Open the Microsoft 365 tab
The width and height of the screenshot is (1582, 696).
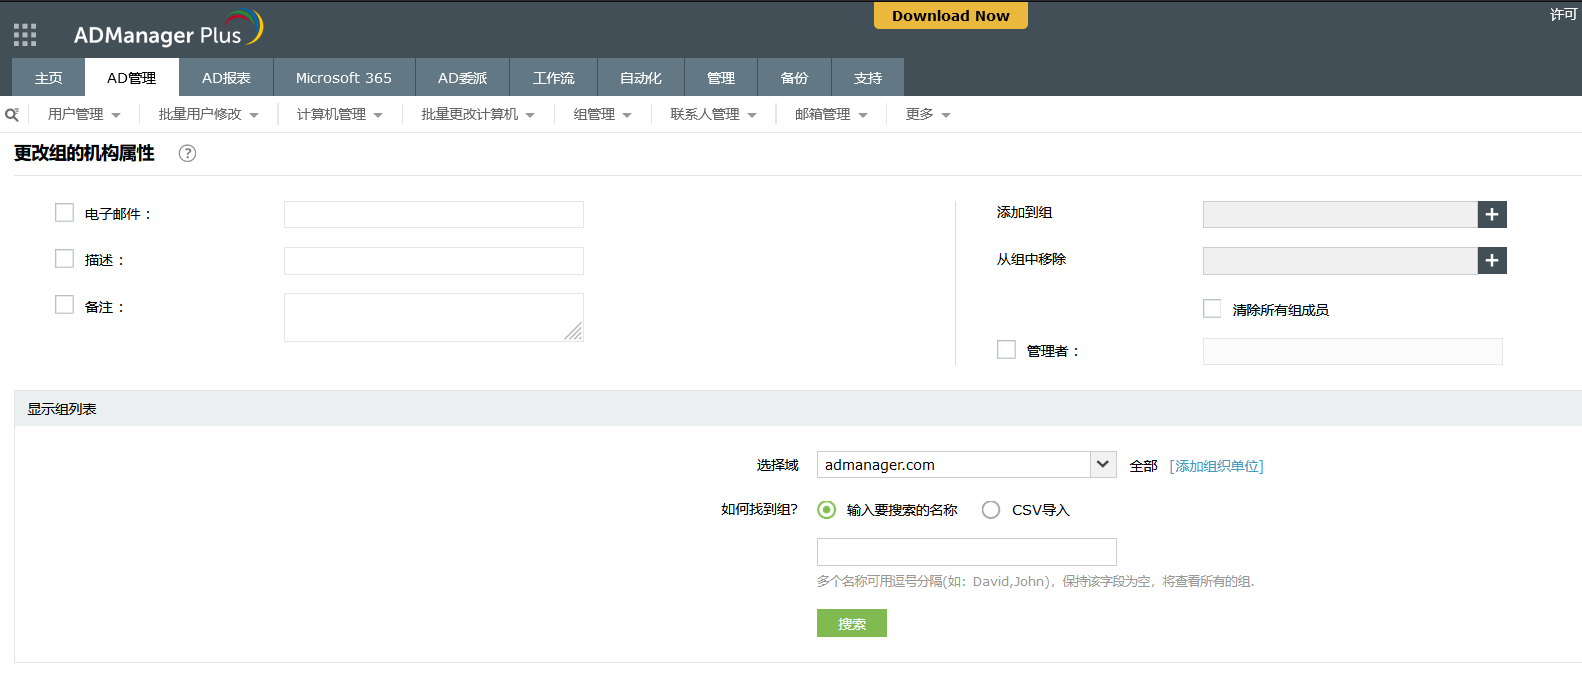(343, 78)
